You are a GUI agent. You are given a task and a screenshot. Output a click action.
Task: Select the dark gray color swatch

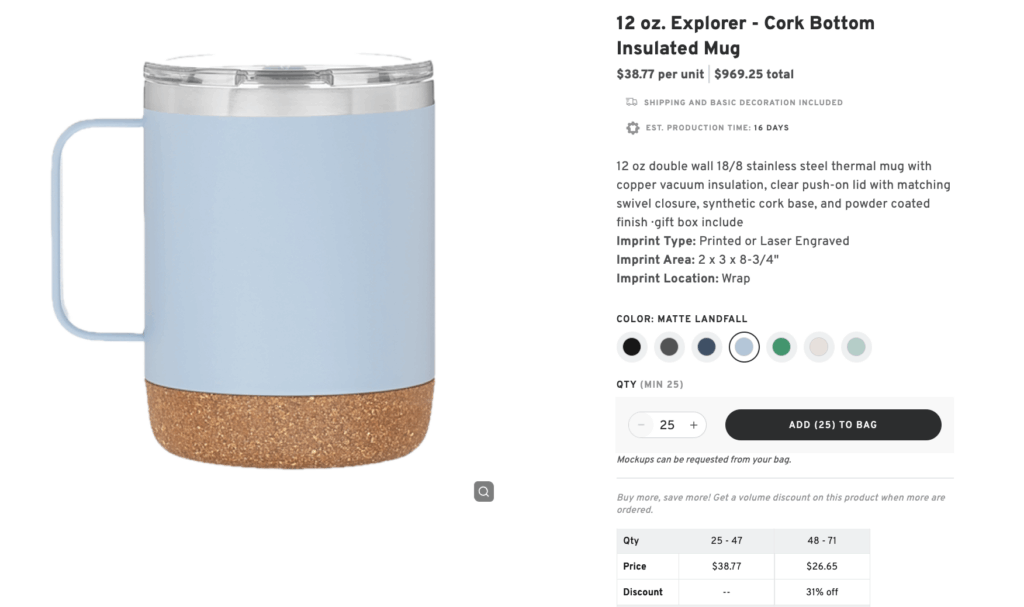click(669, 346)
